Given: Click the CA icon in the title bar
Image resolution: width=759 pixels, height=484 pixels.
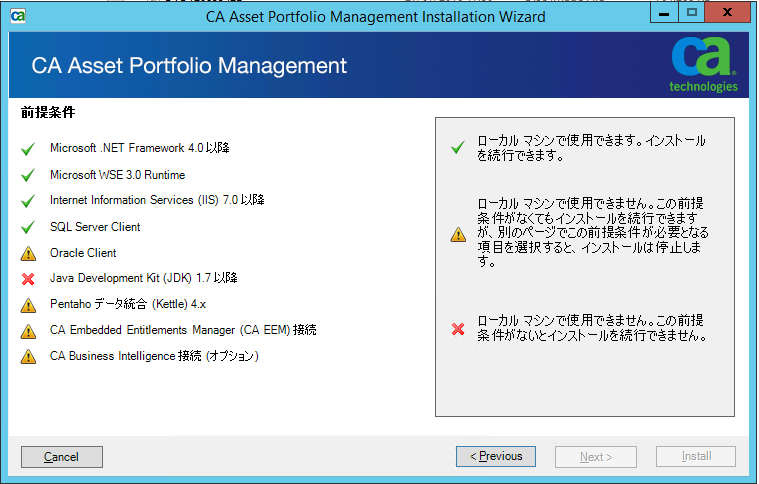Looking at the screenshot, I should [x=17, y=16].
